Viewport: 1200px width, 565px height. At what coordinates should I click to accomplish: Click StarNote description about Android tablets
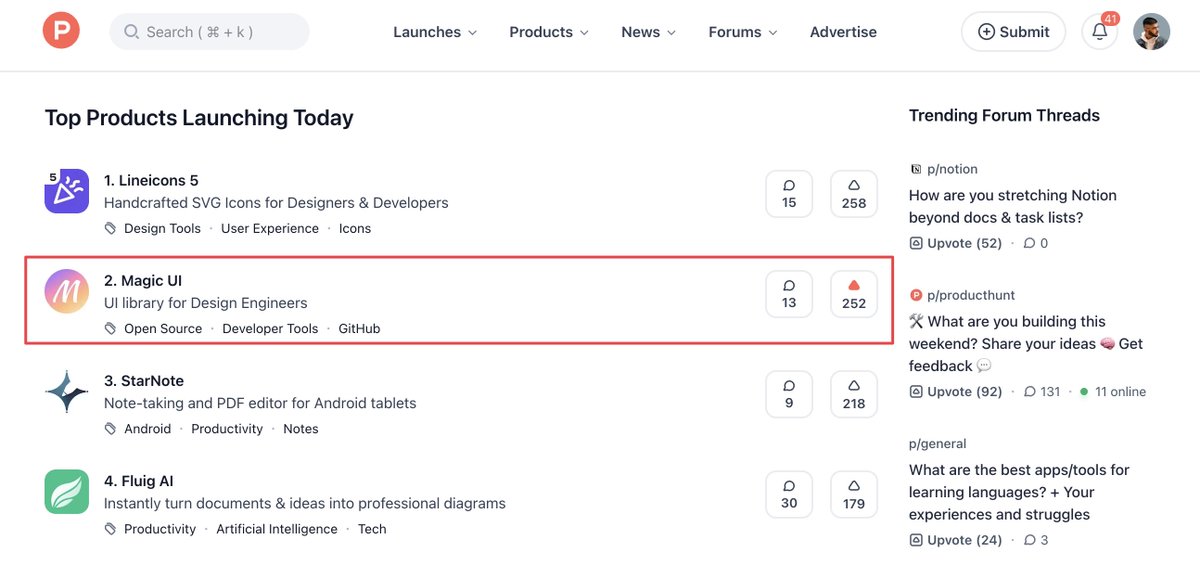coord(260,403)
